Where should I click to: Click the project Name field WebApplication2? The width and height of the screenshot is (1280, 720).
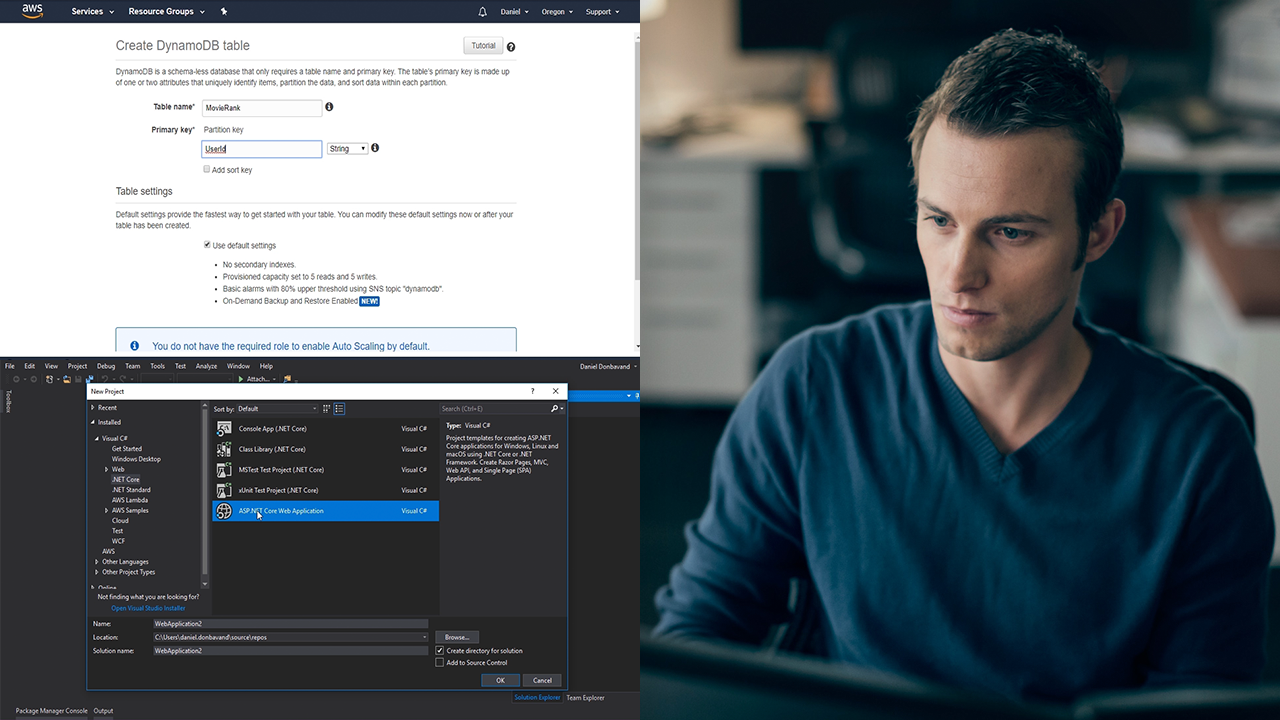click(290, 624)
